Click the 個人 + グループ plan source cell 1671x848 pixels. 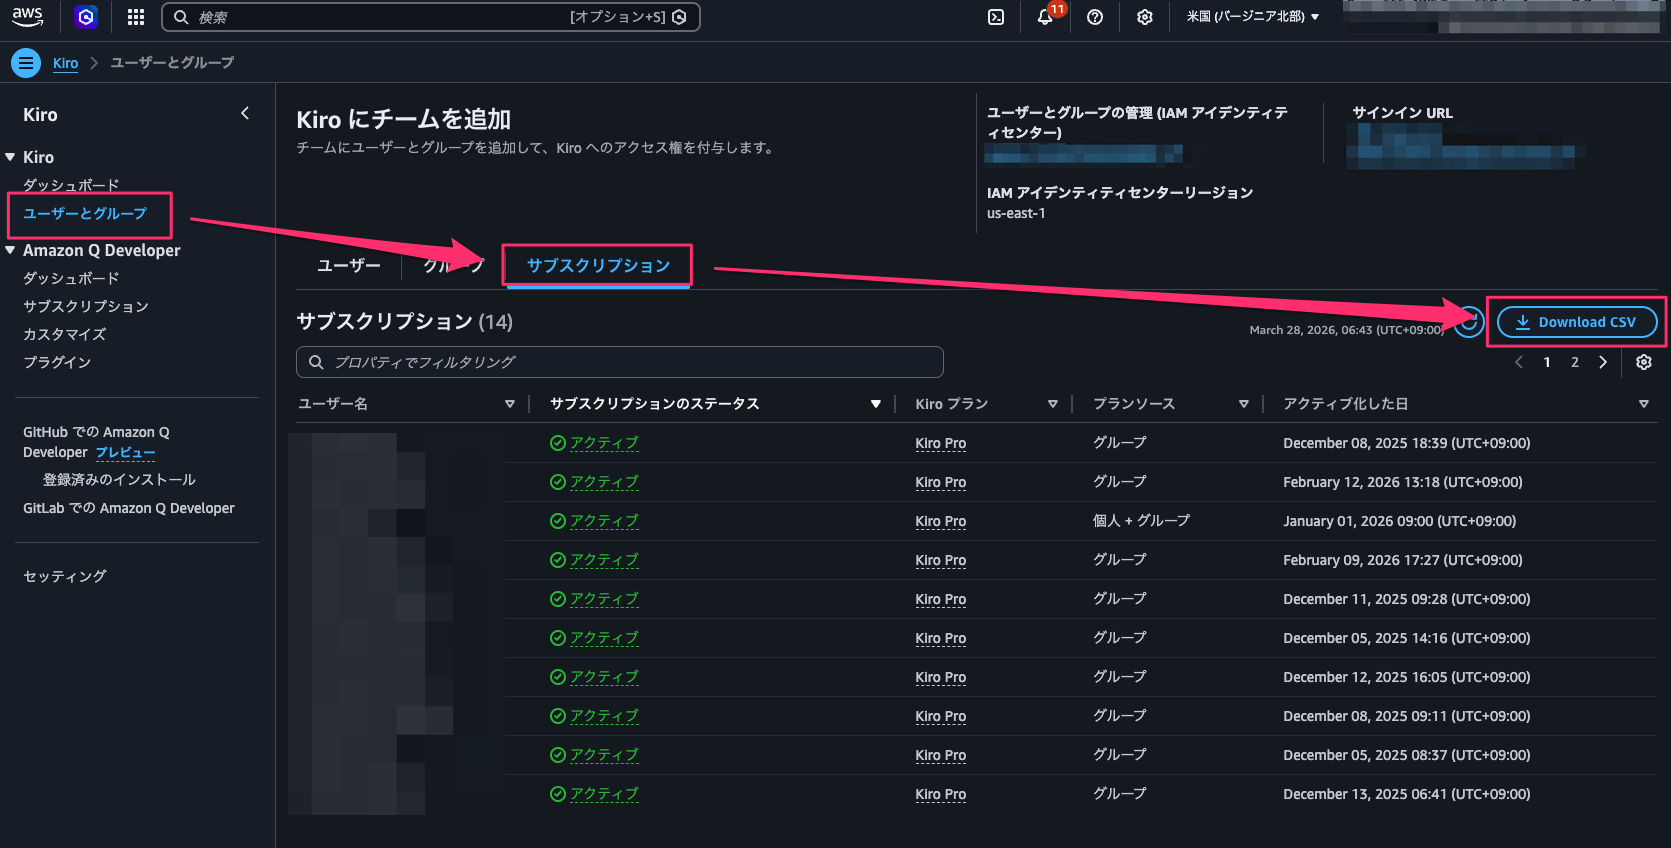coord(1141,521)
